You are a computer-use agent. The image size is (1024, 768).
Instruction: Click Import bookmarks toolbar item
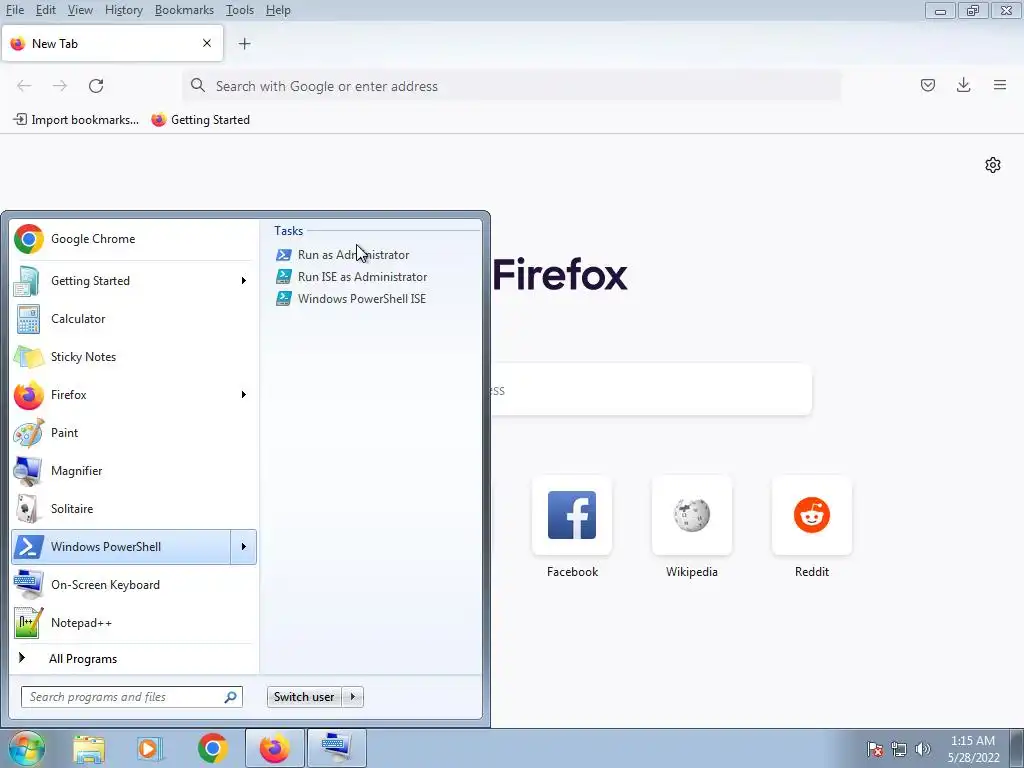click(x=76, y=120)
